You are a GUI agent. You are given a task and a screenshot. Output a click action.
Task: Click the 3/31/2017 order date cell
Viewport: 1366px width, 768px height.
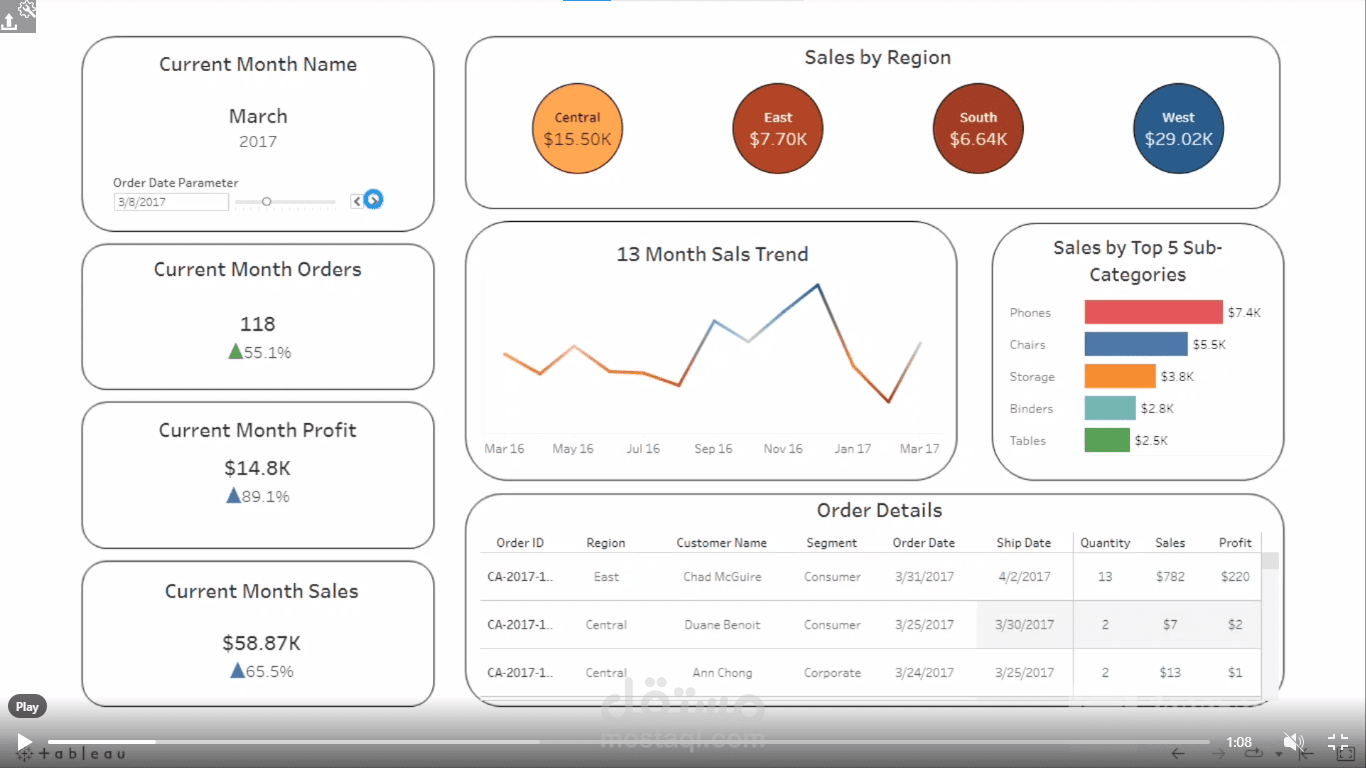coord(924,577)
